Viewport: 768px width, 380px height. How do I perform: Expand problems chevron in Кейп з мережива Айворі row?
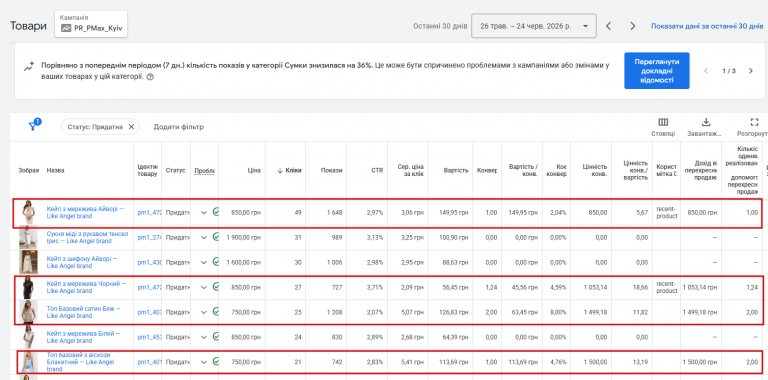[x=204, y=213]
